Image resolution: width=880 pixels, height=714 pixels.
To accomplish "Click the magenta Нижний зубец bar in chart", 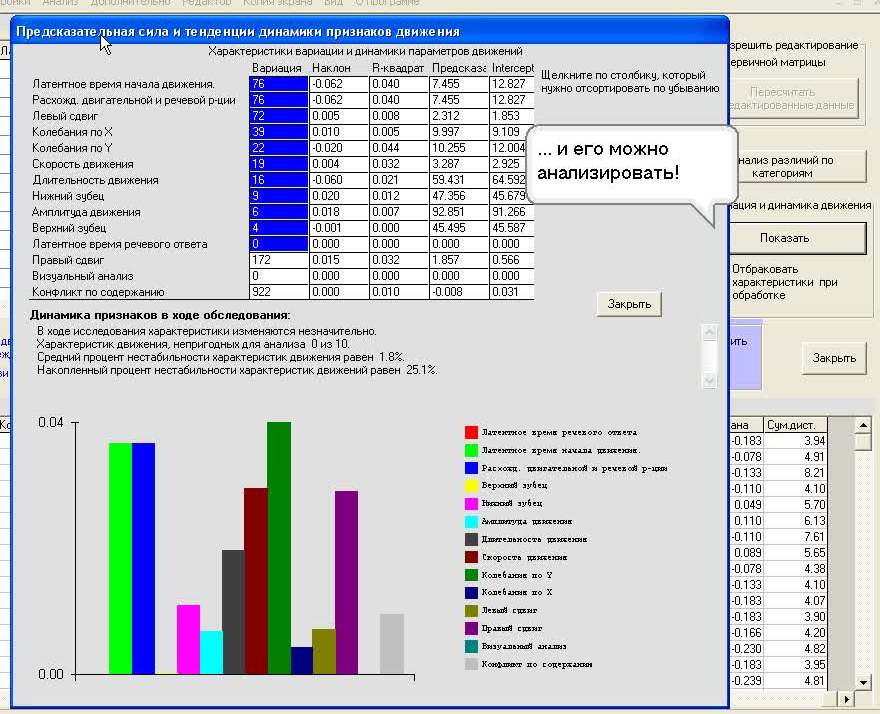I will (189, 639).
